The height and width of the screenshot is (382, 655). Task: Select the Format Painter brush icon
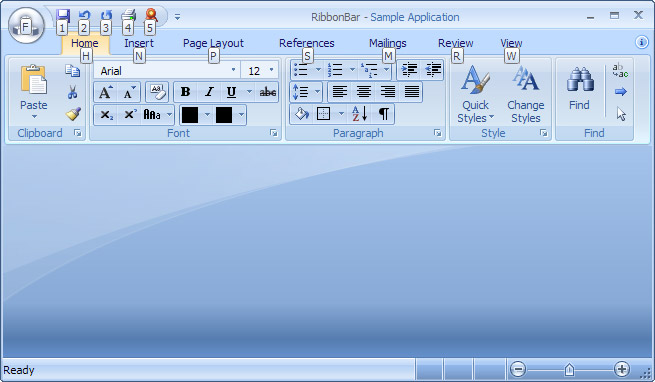[x=73, y=114]
